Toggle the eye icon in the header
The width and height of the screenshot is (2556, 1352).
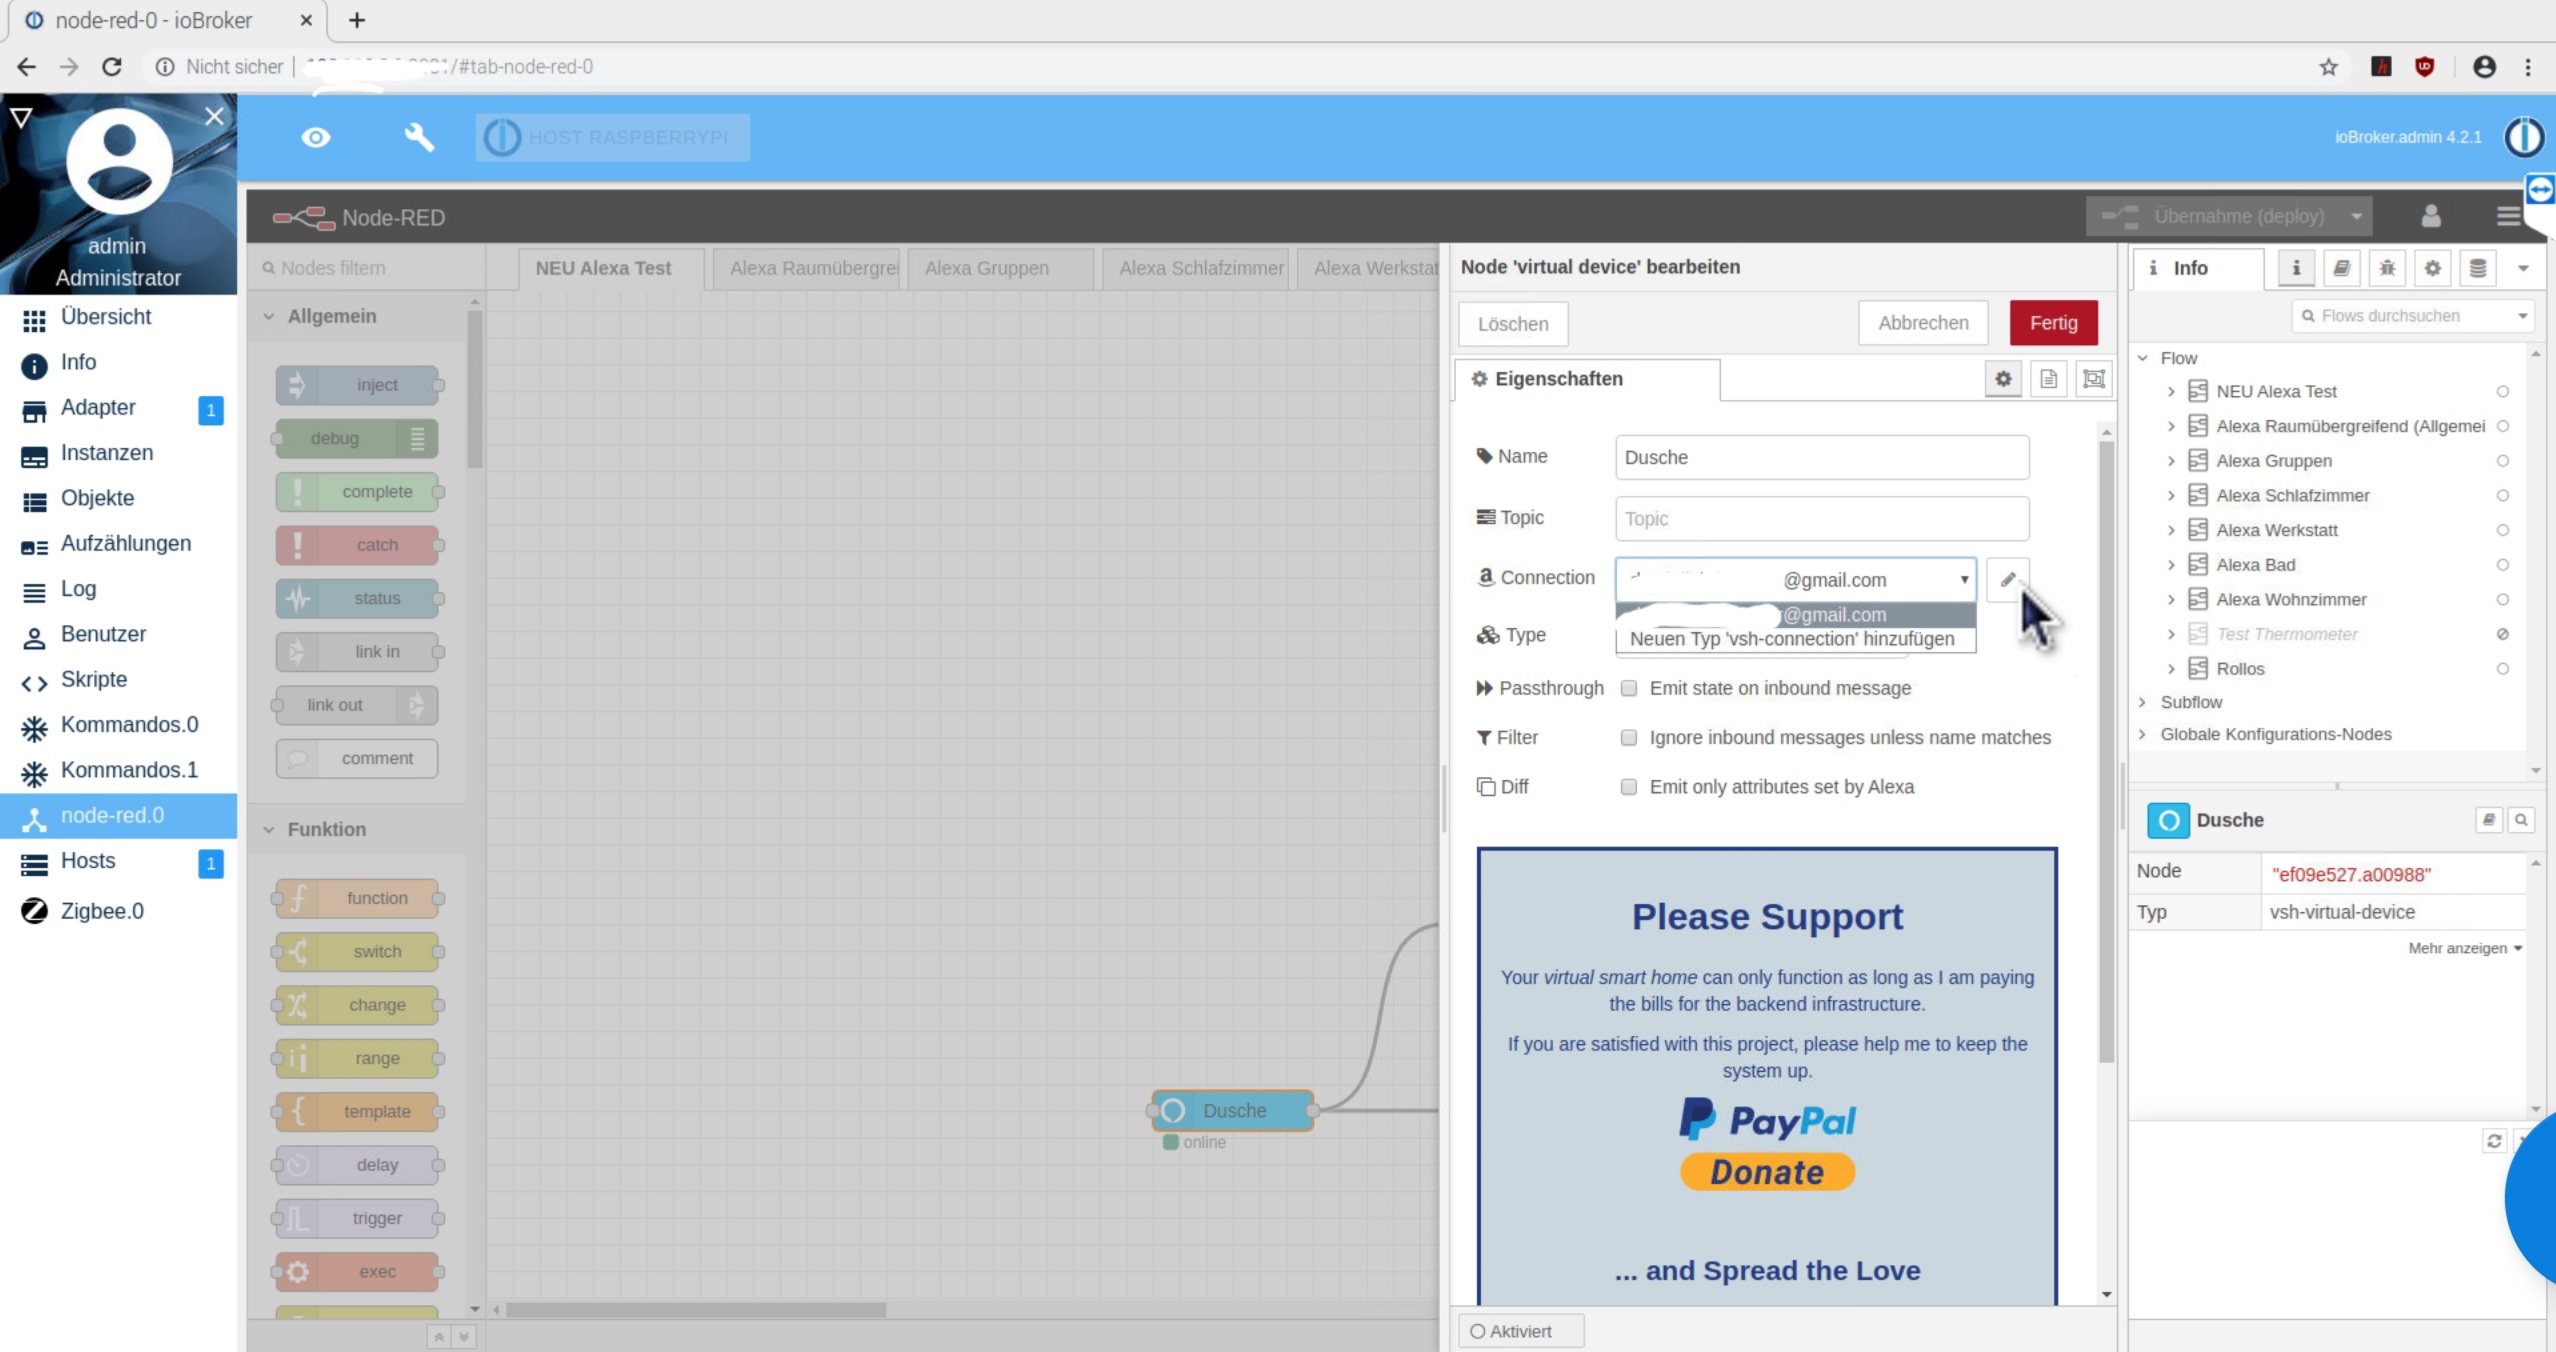pyautogui.click(x=316, y=137)
